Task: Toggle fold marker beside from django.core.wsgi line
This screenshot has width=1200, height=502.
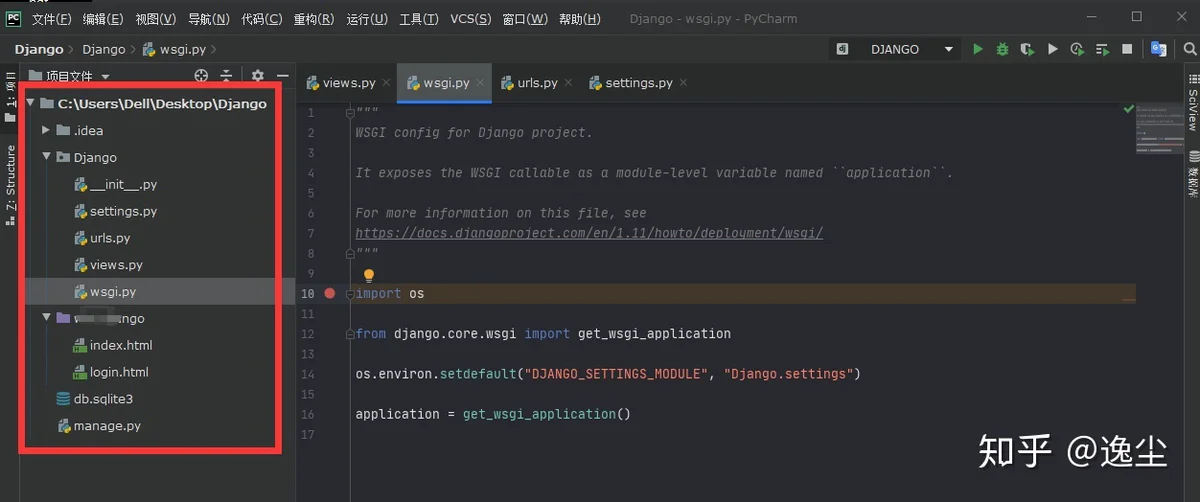Action: pos(349,333)
